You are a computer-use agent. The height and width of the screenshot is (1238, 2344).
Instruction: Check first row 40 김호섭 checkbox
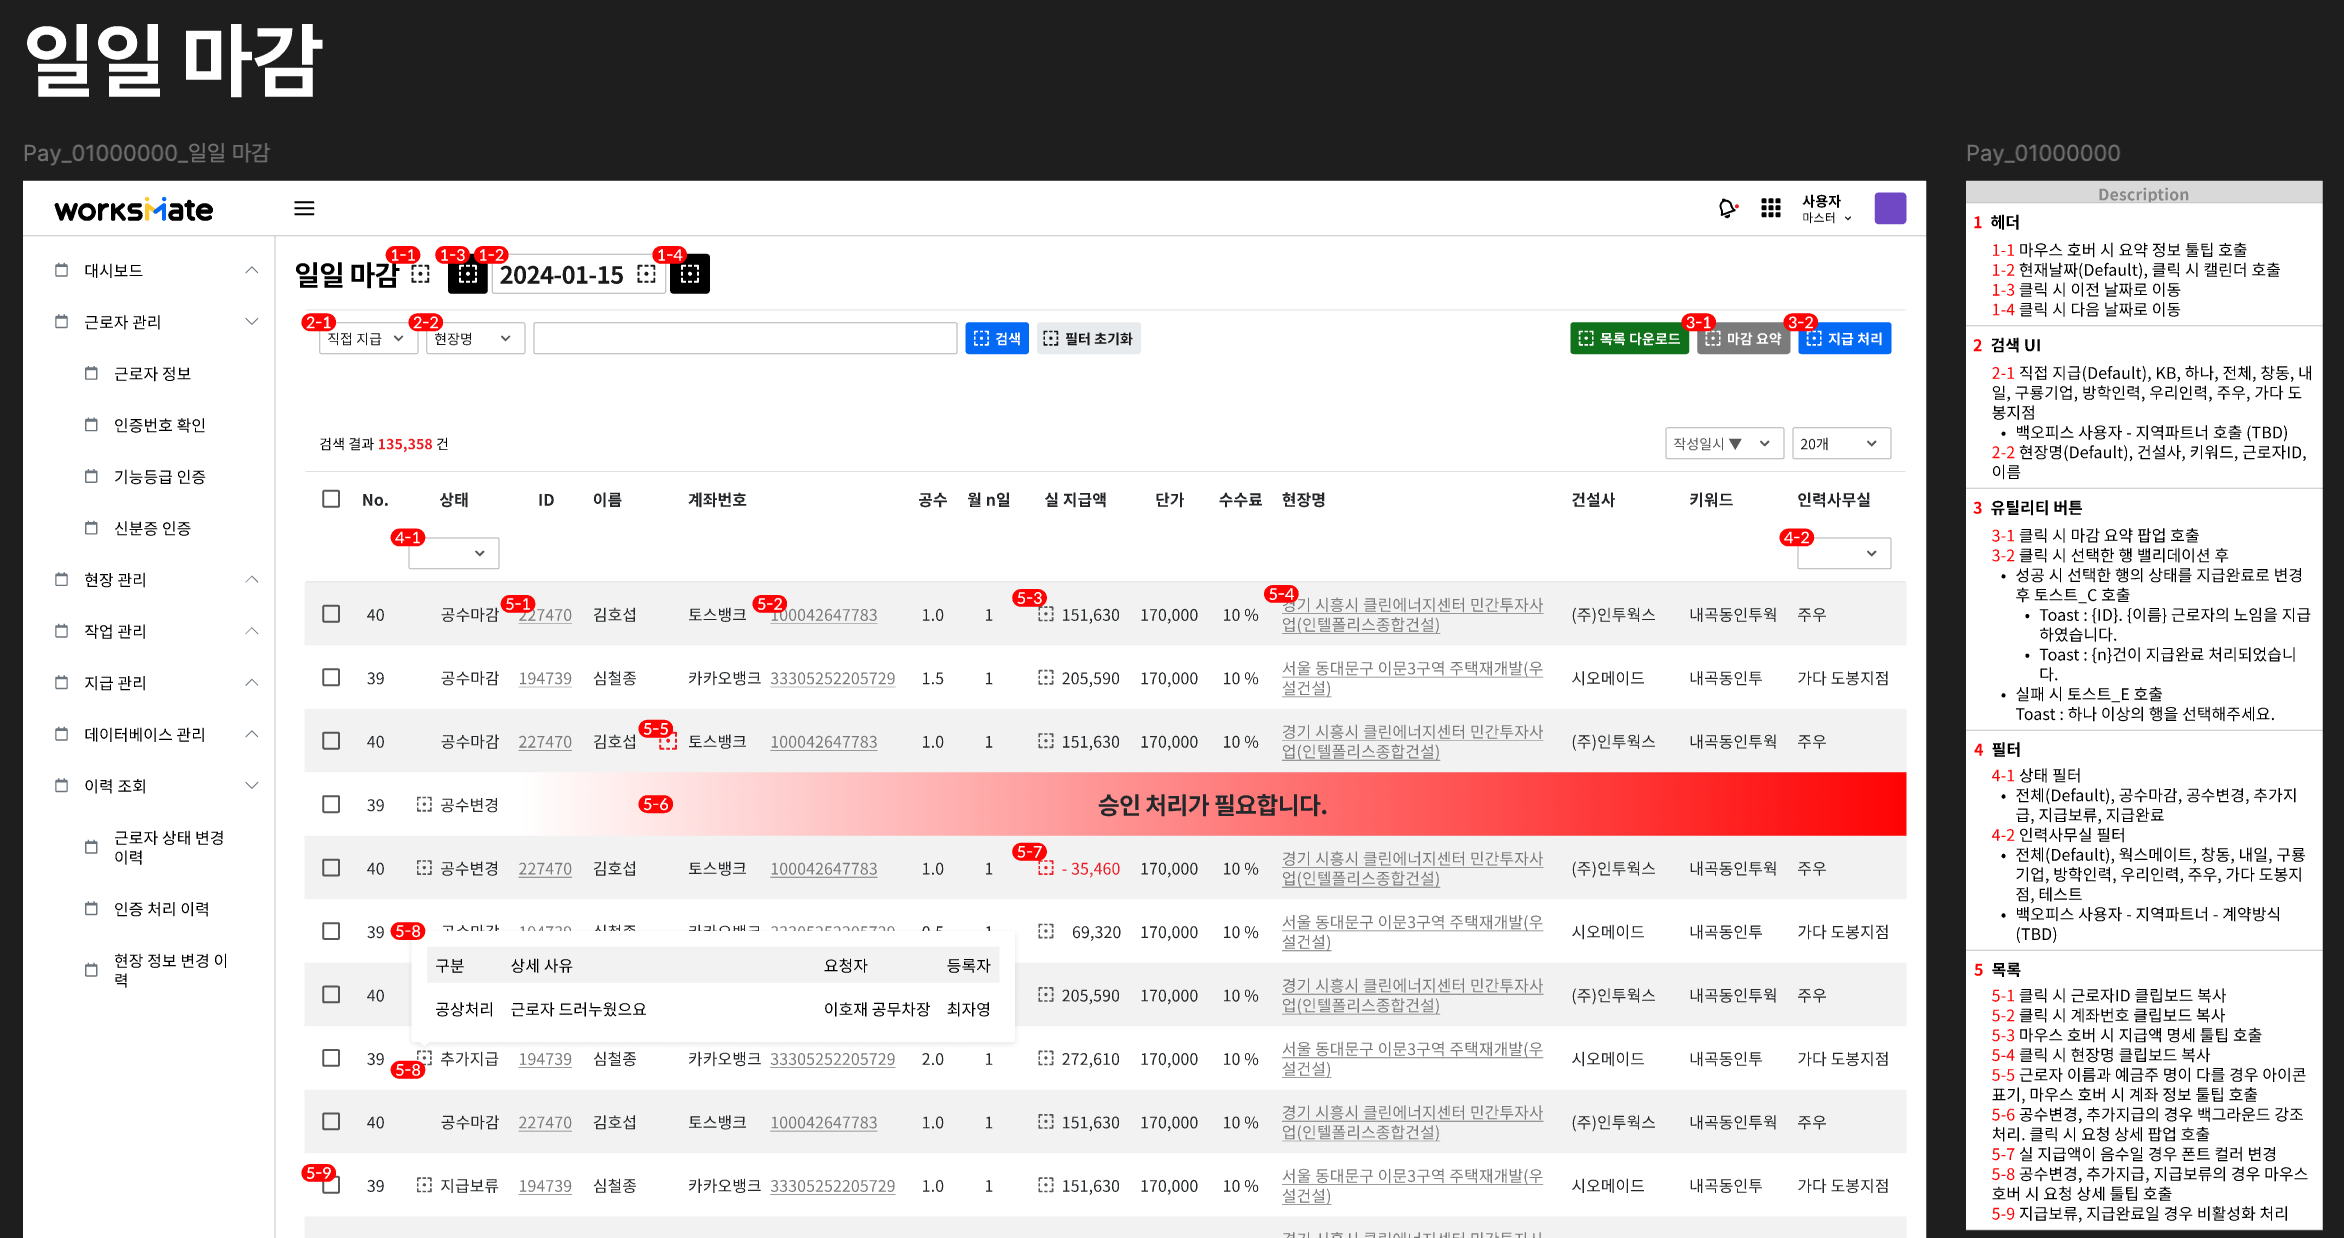point(331,614)
